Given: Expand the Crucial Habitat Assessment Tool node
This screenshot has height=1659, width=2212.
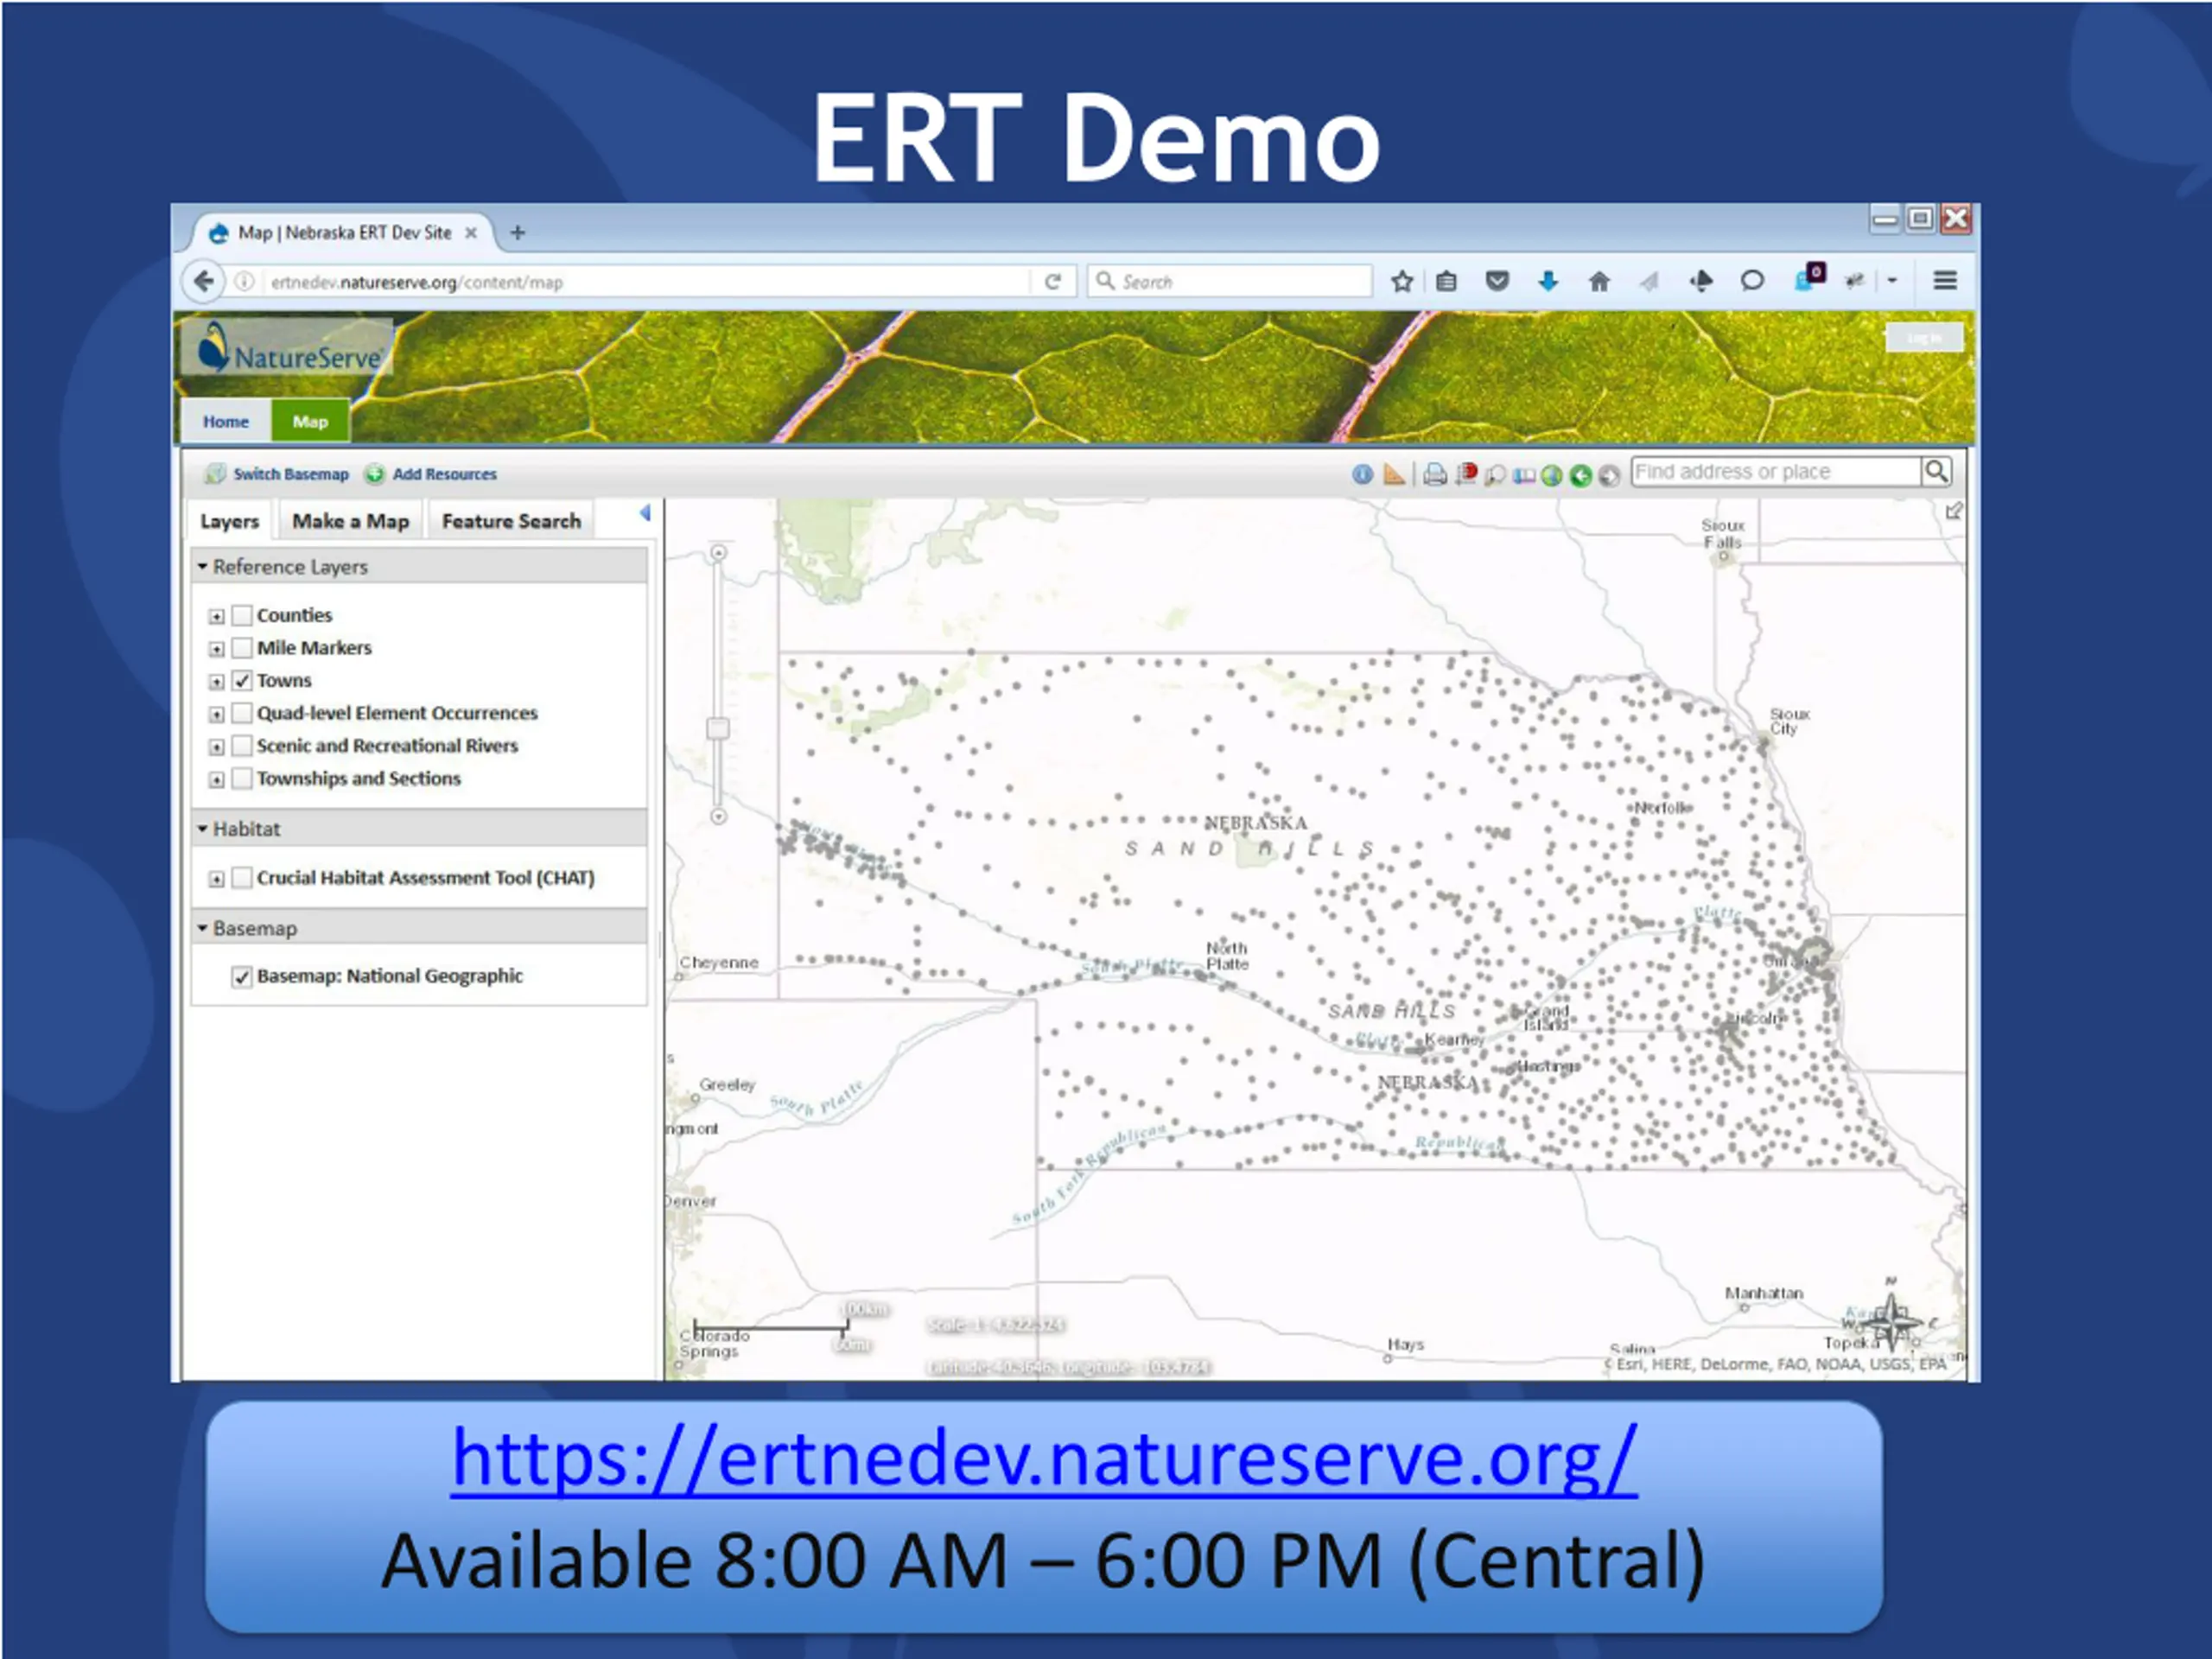Looking at the screenshot, I should point(216,879).
